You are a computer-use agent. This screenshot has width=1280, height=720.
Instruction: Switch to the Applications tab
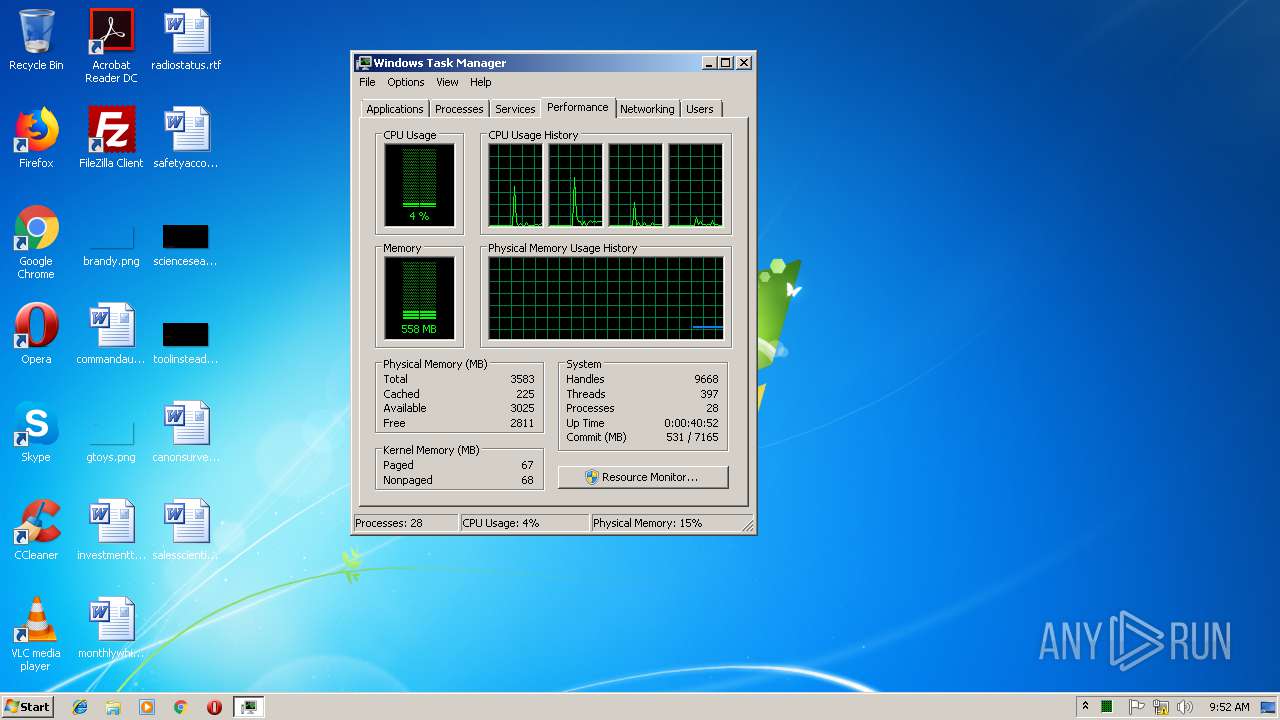coord(395,109)
